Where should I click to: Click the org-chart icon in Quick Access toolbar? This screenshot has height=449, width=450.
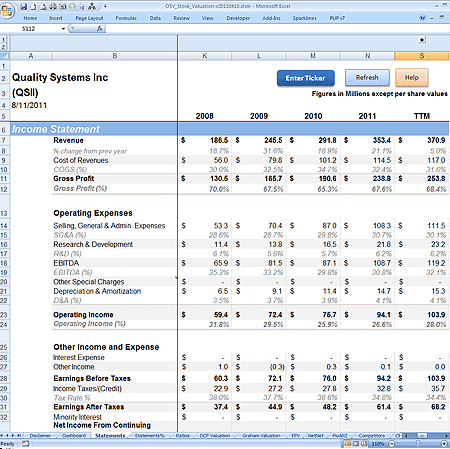coord(92,6)
